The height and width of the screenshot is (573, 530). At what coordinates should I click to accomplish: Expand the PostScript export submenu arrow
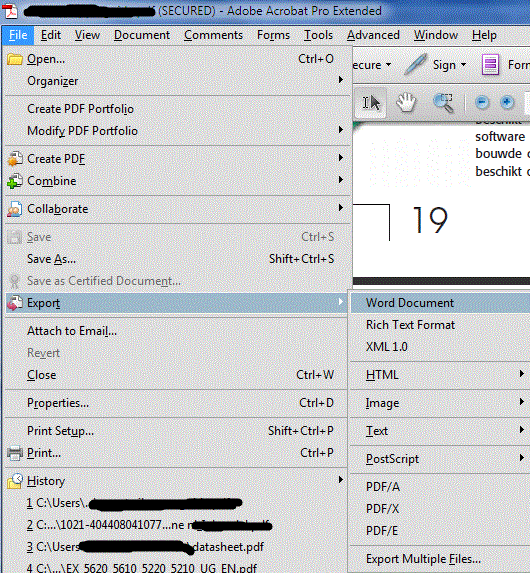click(x=522, y=458)
